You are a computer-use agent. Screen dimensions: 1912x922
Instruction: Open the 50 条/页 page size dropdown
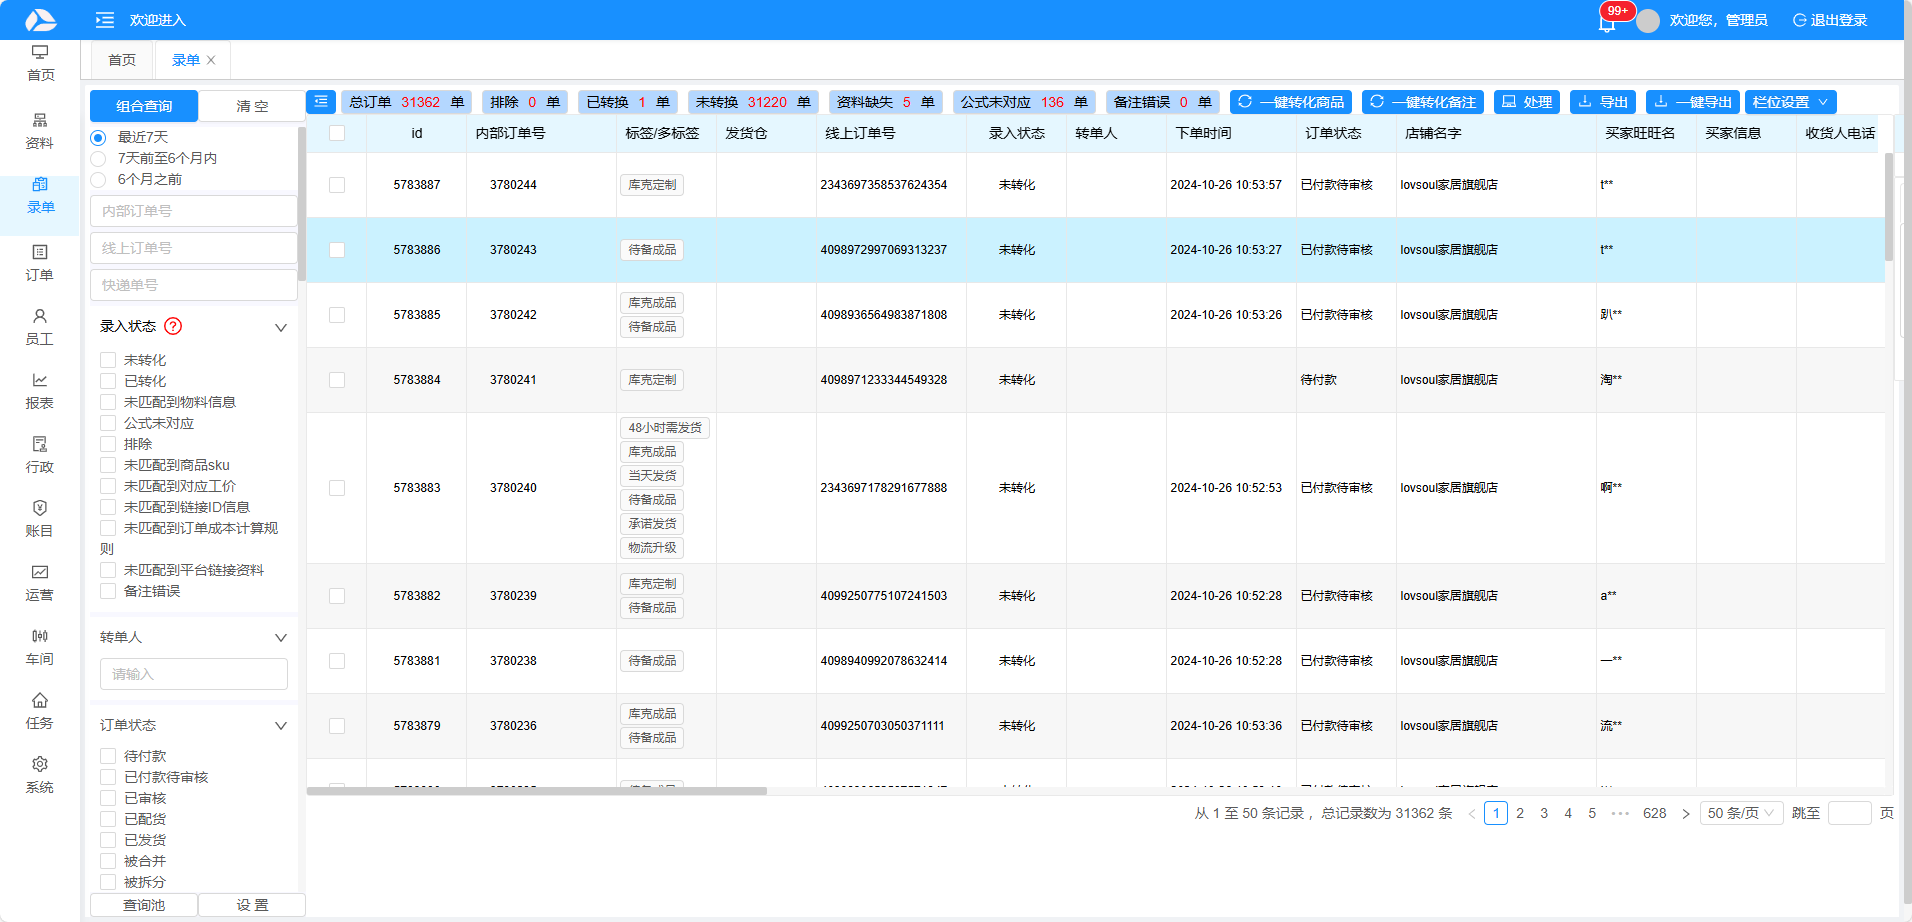coord(1741,813)
